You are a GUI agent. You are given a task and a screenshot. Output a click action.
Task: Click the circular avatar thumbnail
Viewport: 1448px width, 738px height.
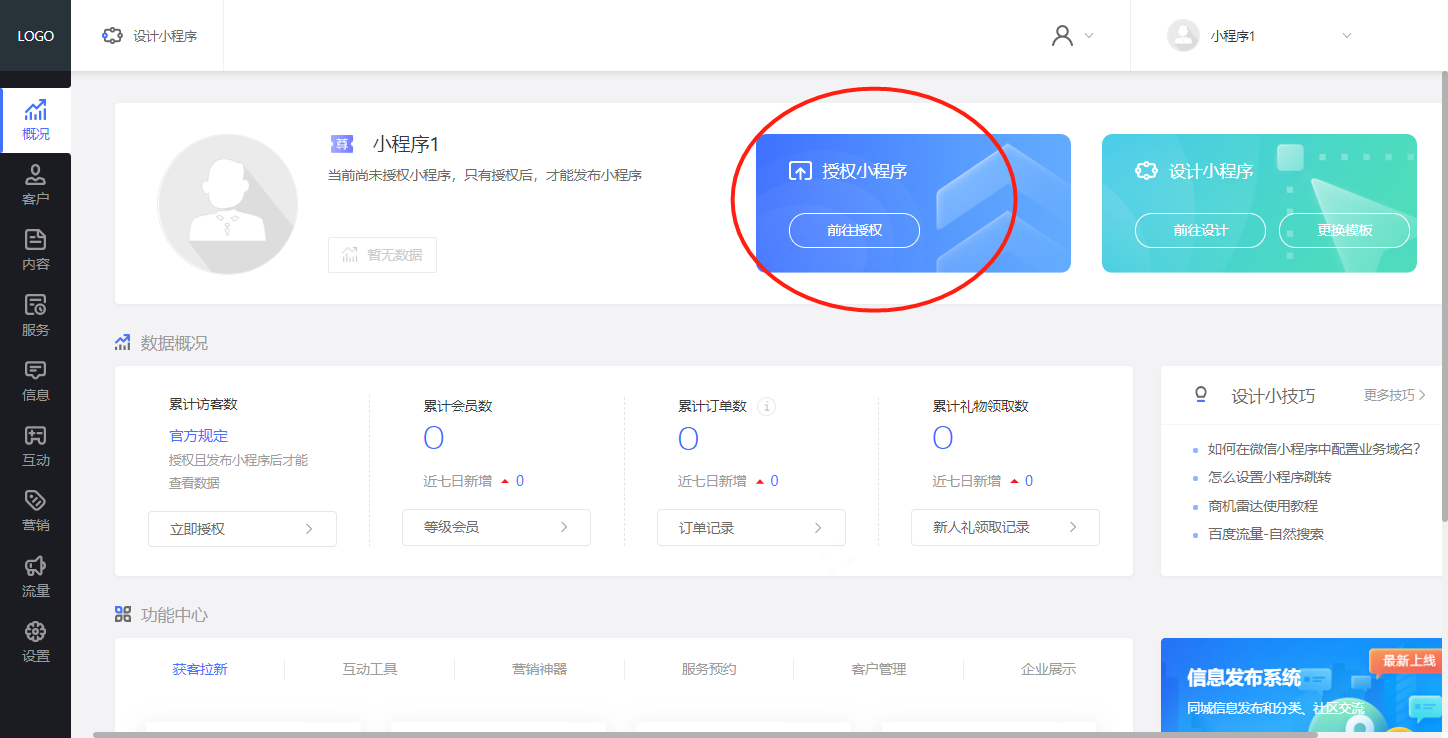click(227, 203)
